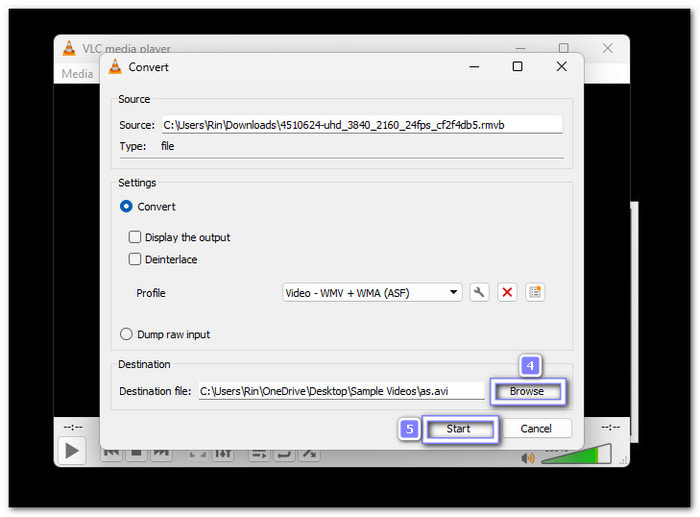Close the VLC media player window
Screen dimensions: 700x517
(x=608, y=48)
